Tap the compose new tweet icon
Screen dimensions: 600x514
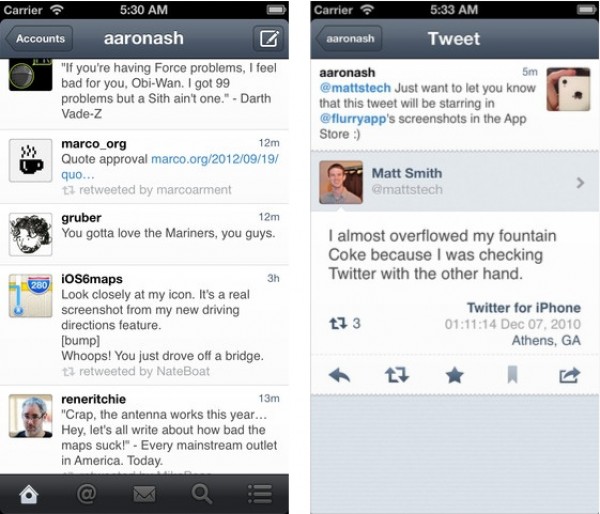268,38
